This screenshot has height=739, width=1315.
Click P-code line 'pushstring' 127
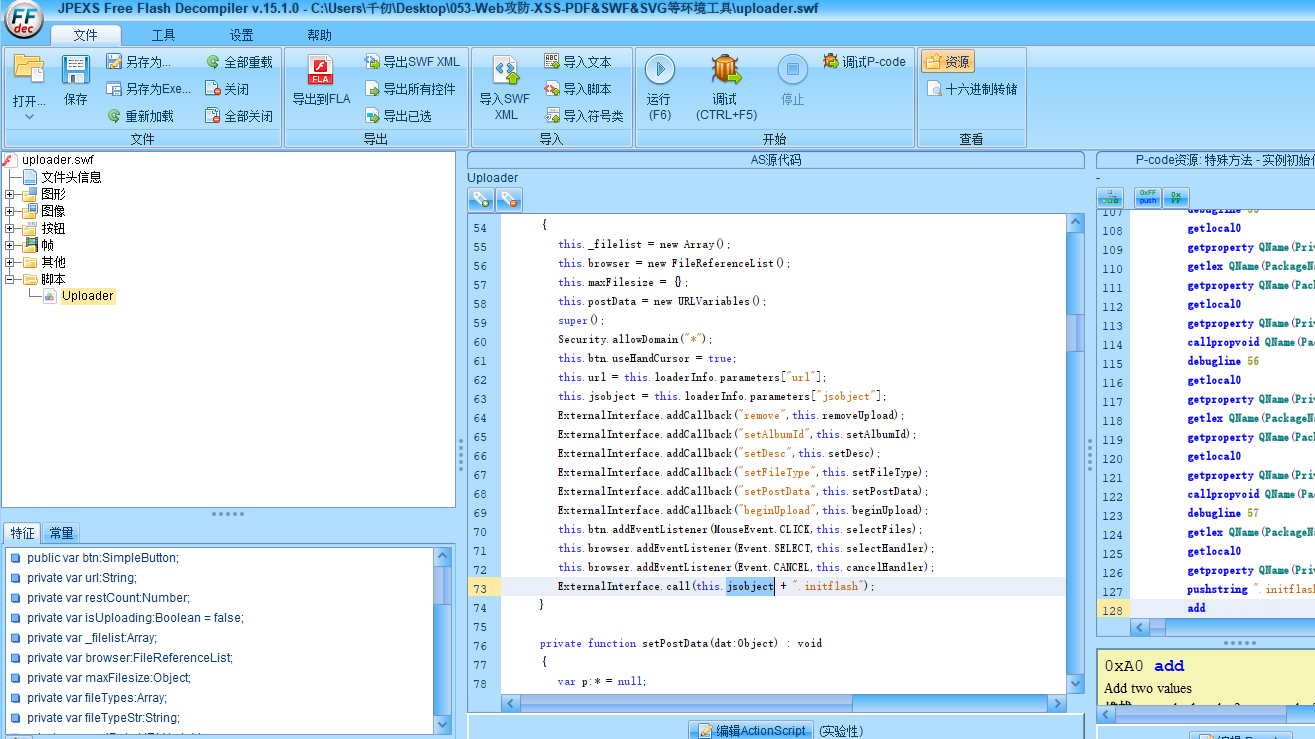(x=1250, y=590)
